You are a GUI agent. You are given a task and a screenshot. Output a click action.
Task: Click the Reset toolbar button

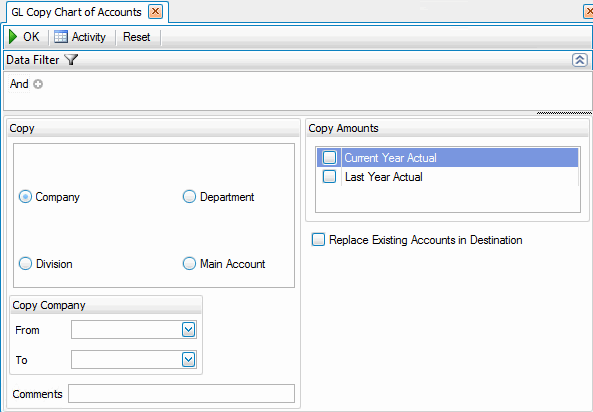click(137, 37)
